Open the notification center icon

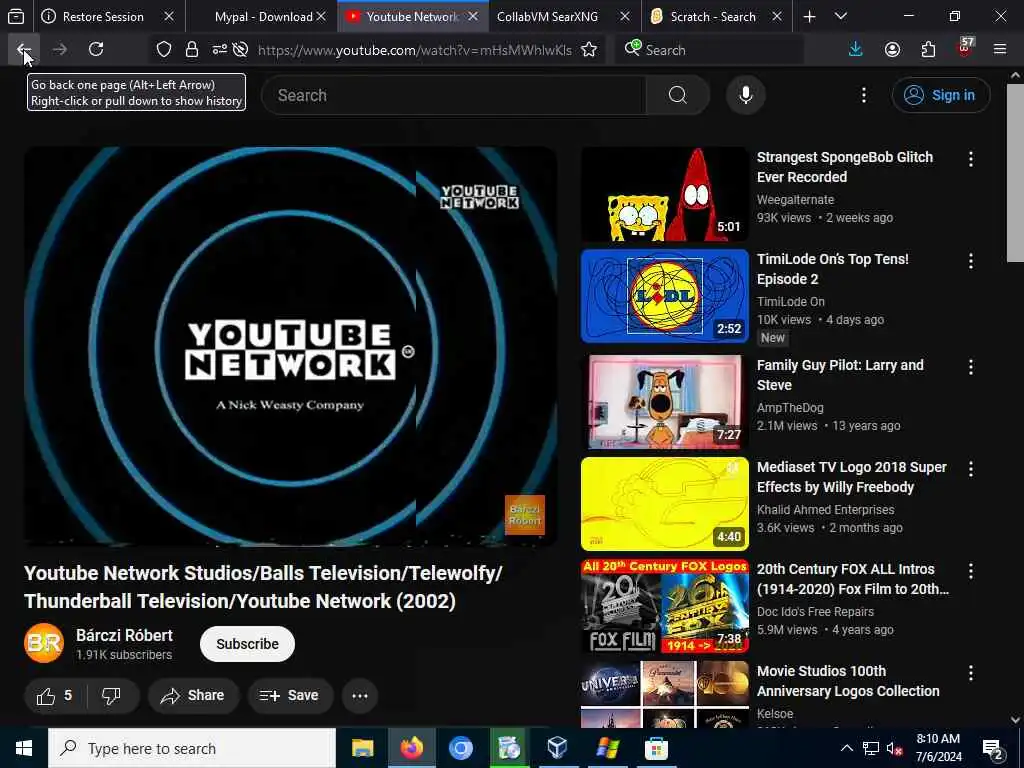pos(993,748)
